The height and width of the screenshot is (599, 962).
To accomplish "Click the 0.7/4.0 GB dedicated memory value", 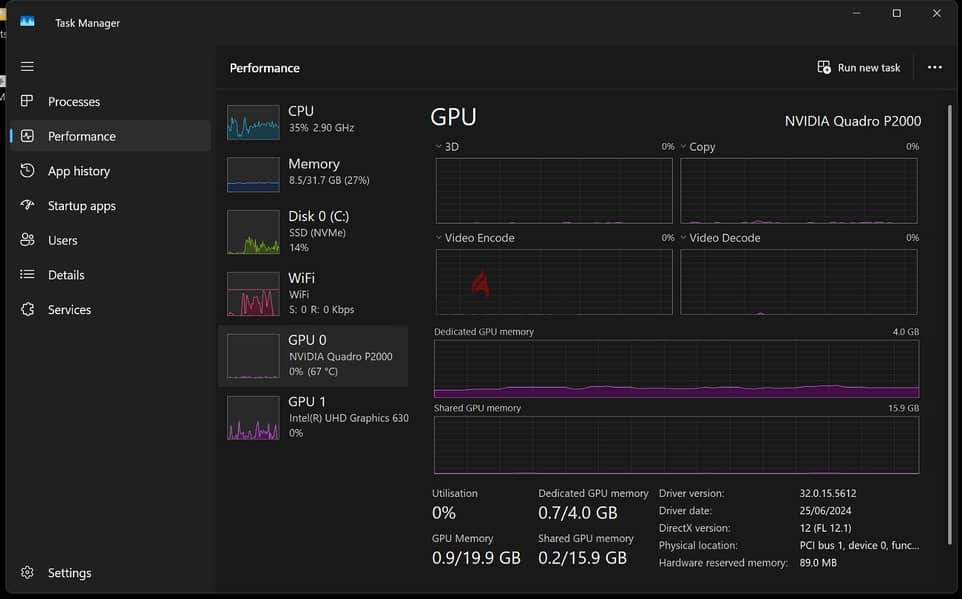I will tap(577, 512).
